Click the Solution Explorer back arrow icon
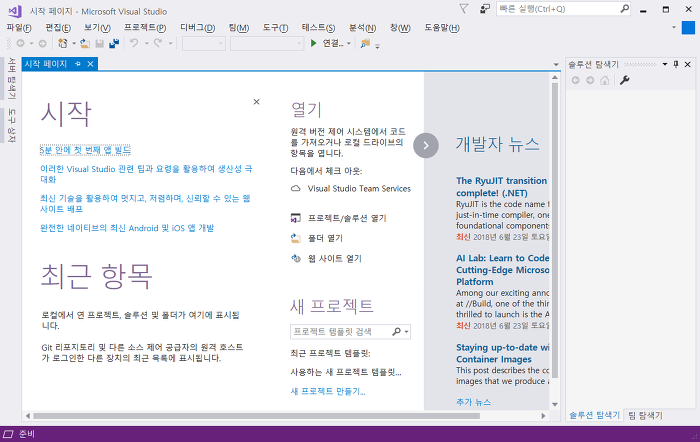Screen dimensions: 700x442 click(x=576, y=80)
